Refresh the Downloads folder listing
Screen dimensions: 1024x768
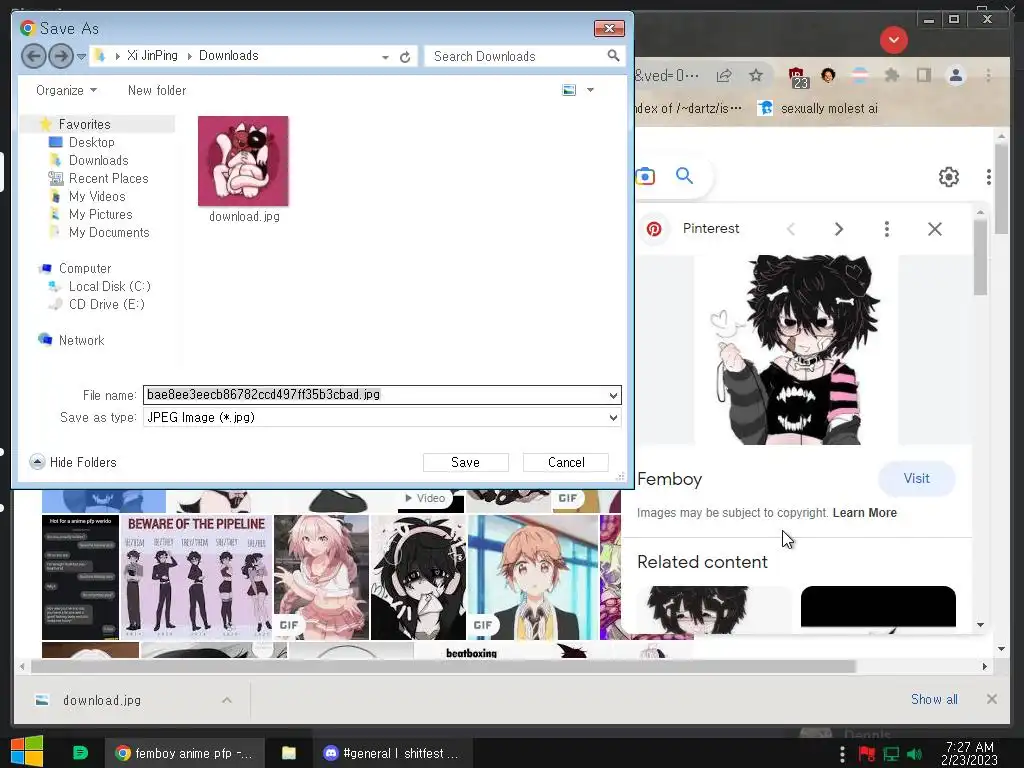(x=405, y=57)
